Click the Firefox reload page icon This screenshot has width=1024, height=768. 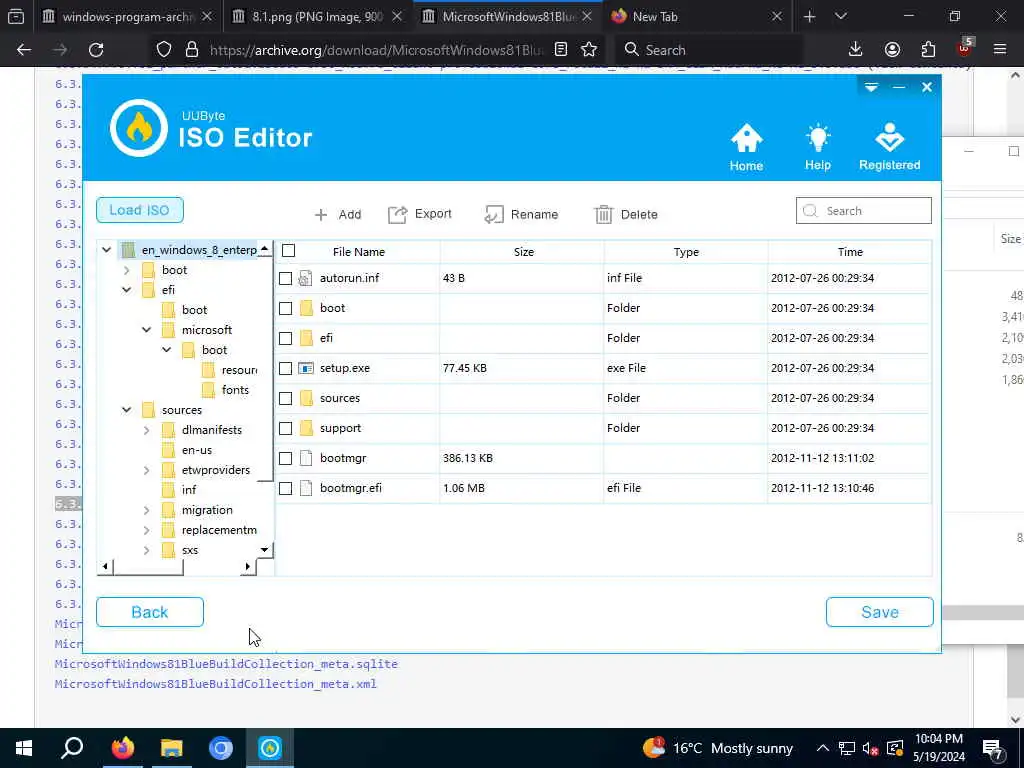tap(96, 50)
